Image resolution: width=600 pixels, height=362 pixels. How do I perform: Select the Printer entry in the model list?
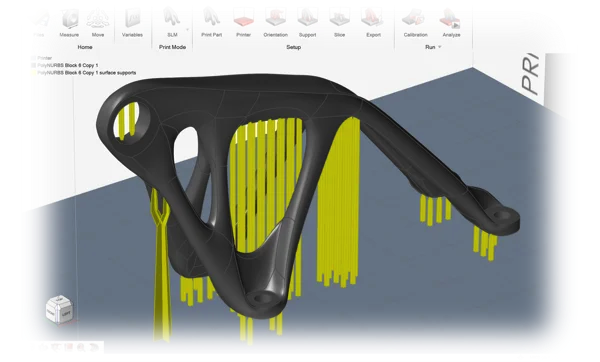point(42,58)
